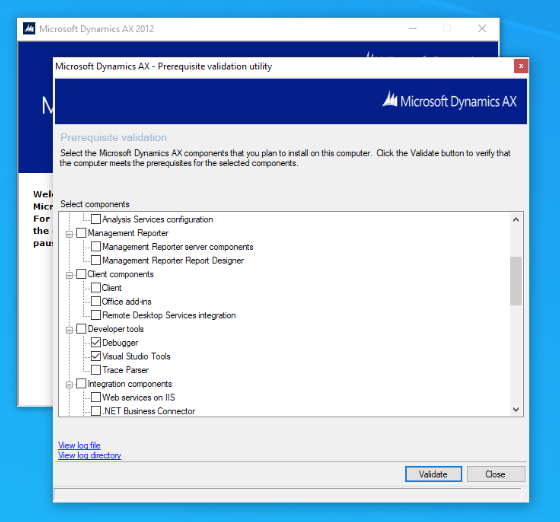
Task: Select the Client tree label
Action: (111, 287)
